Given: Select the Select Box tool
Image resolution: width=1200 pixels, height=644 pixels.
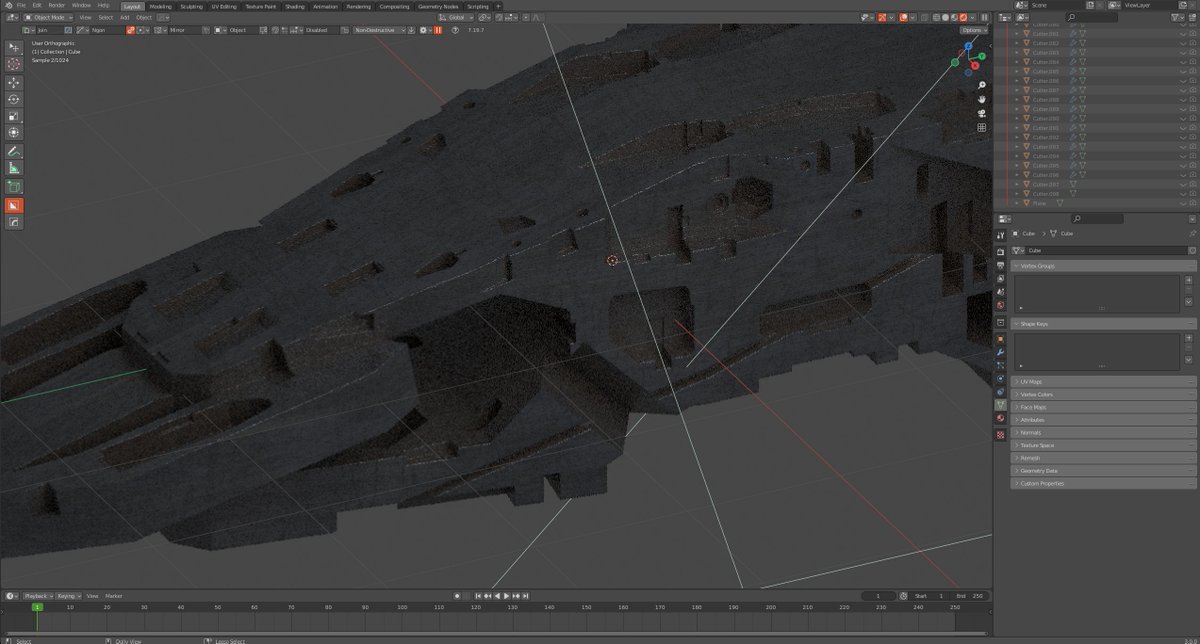Looking at the screenshot, I should [x=14, y=47].
